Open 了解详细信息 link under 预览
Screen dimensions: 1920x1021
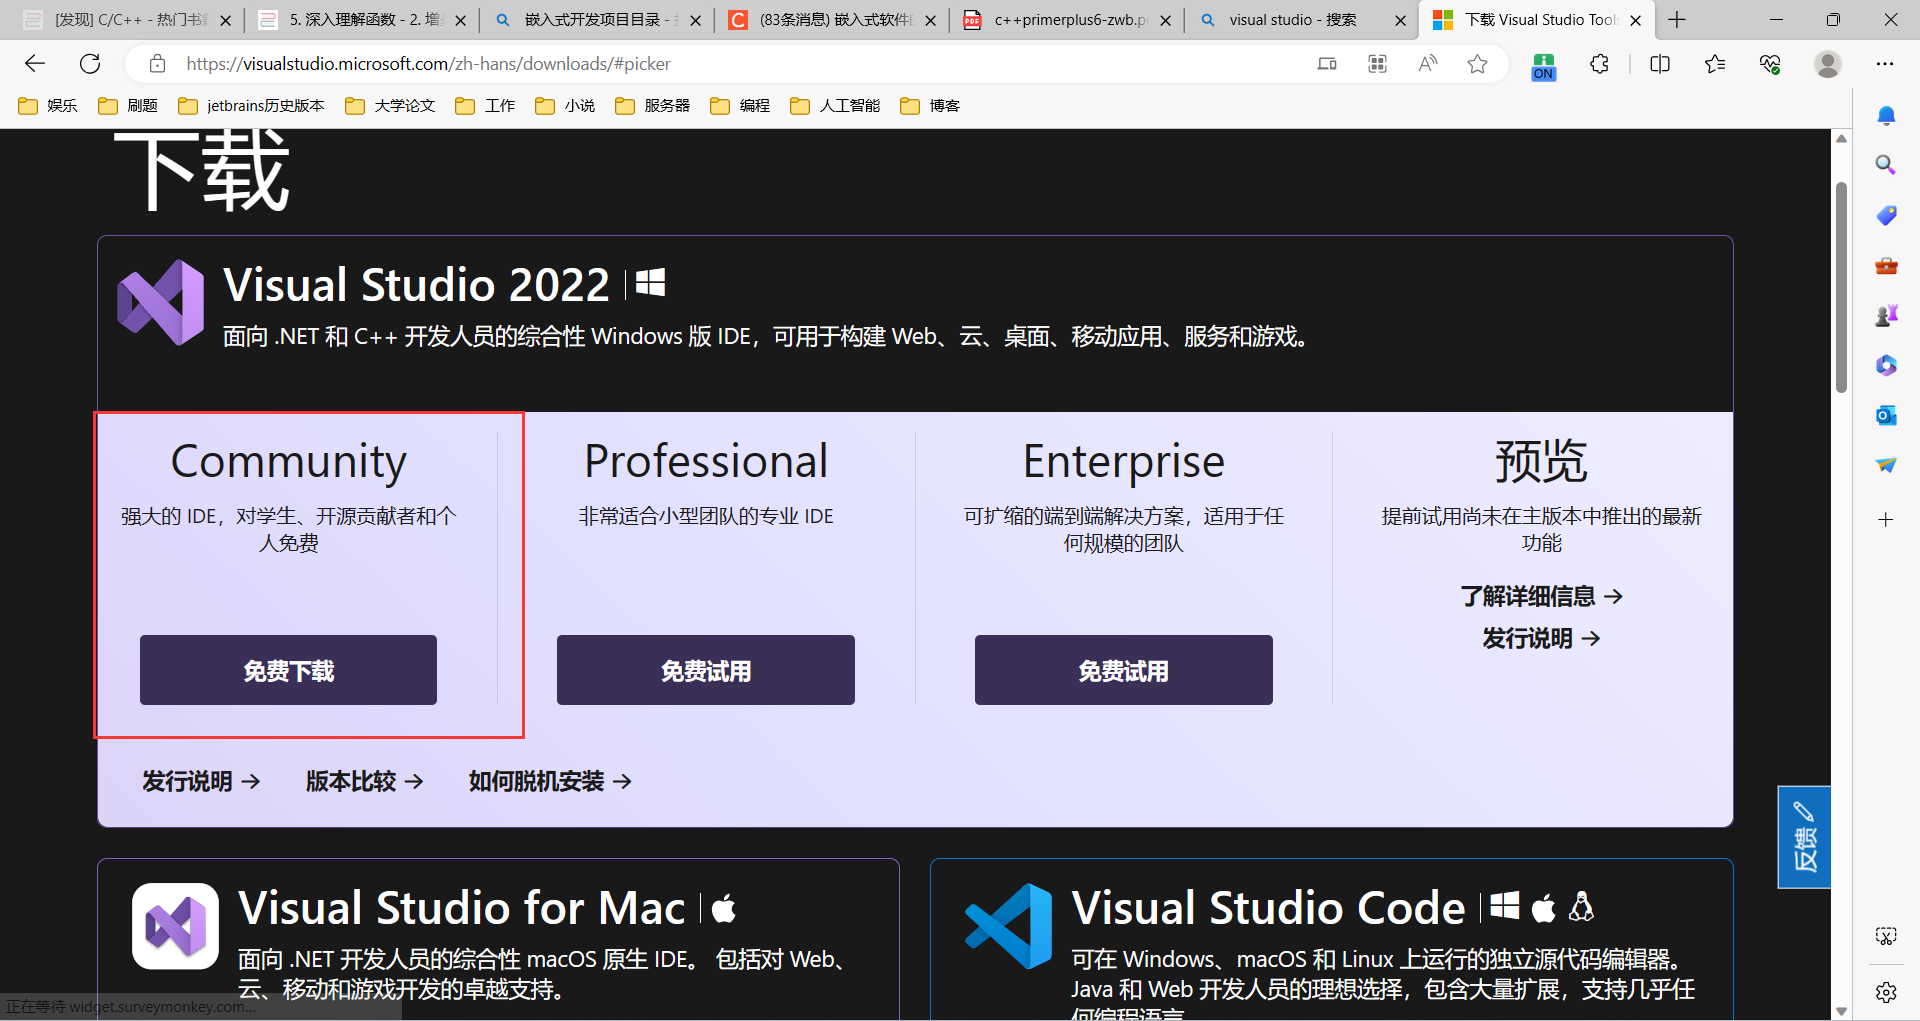pyautogui.click(x=1541, y=596)
